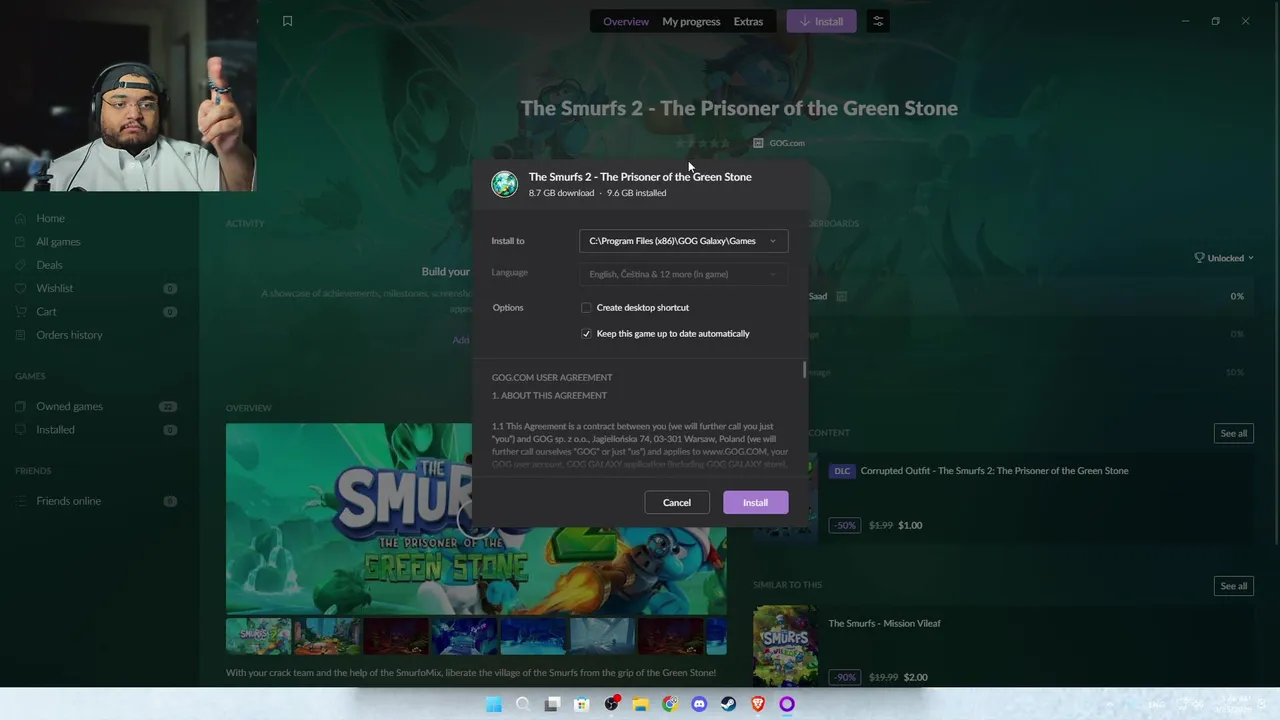
Task: Switch to the Overview tab
Action: point(626,21)
